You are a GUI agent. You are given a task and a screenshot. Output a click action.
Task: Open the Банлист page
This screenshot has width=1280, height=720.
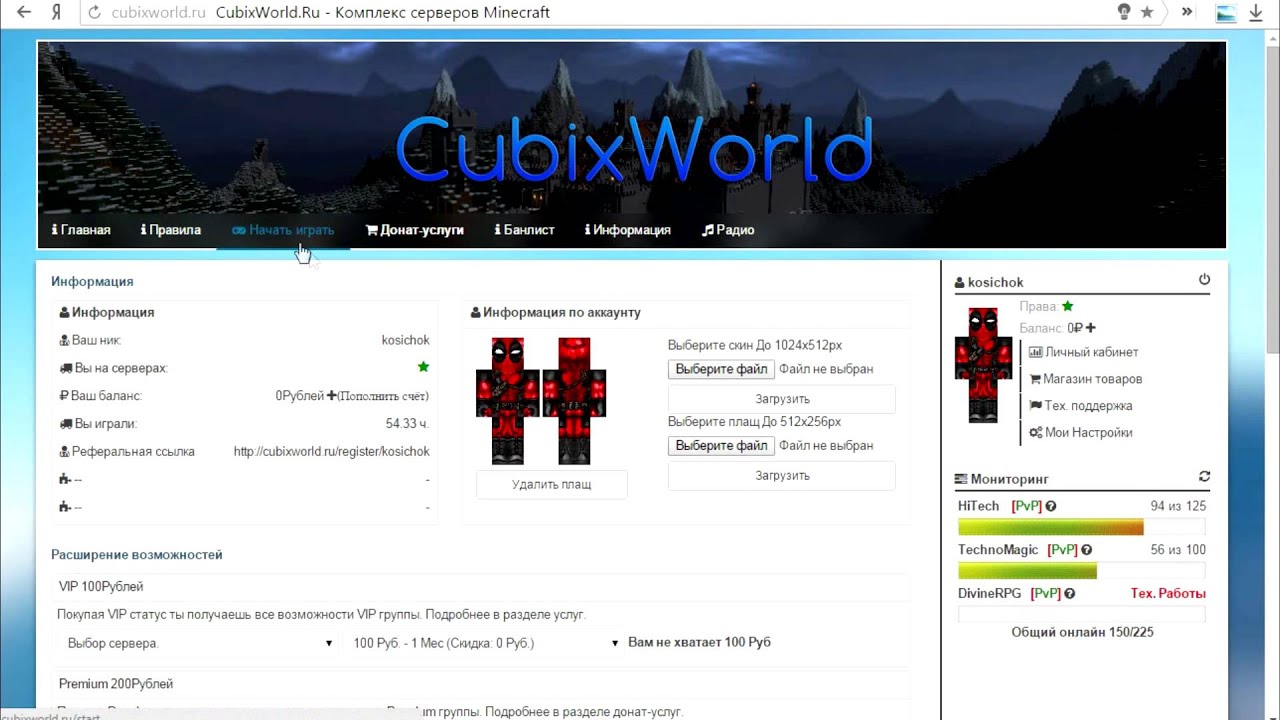click(524, 230)
